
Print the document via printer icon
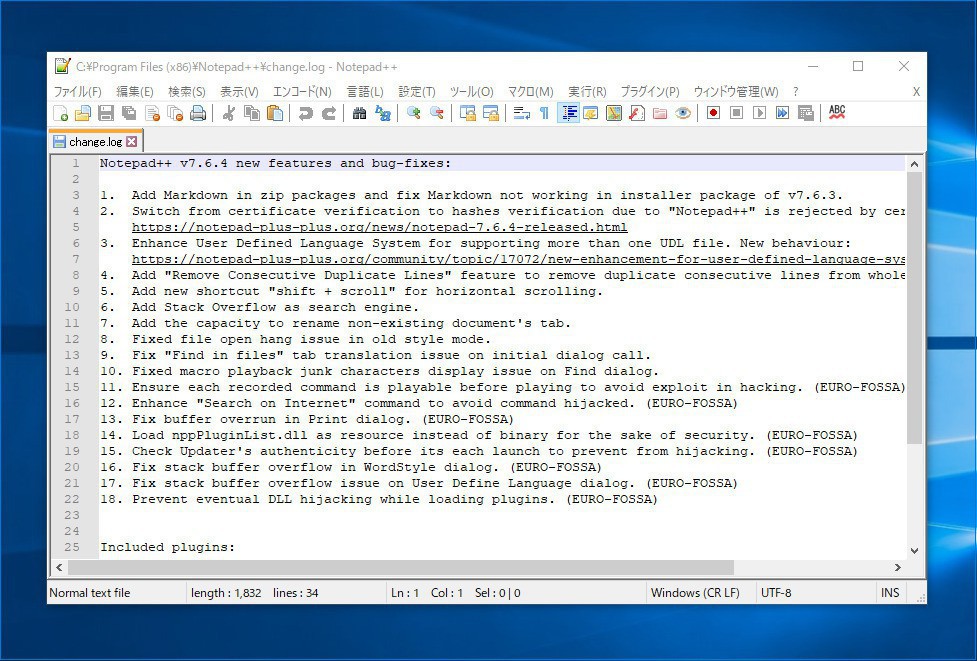[x=198, y=113]
